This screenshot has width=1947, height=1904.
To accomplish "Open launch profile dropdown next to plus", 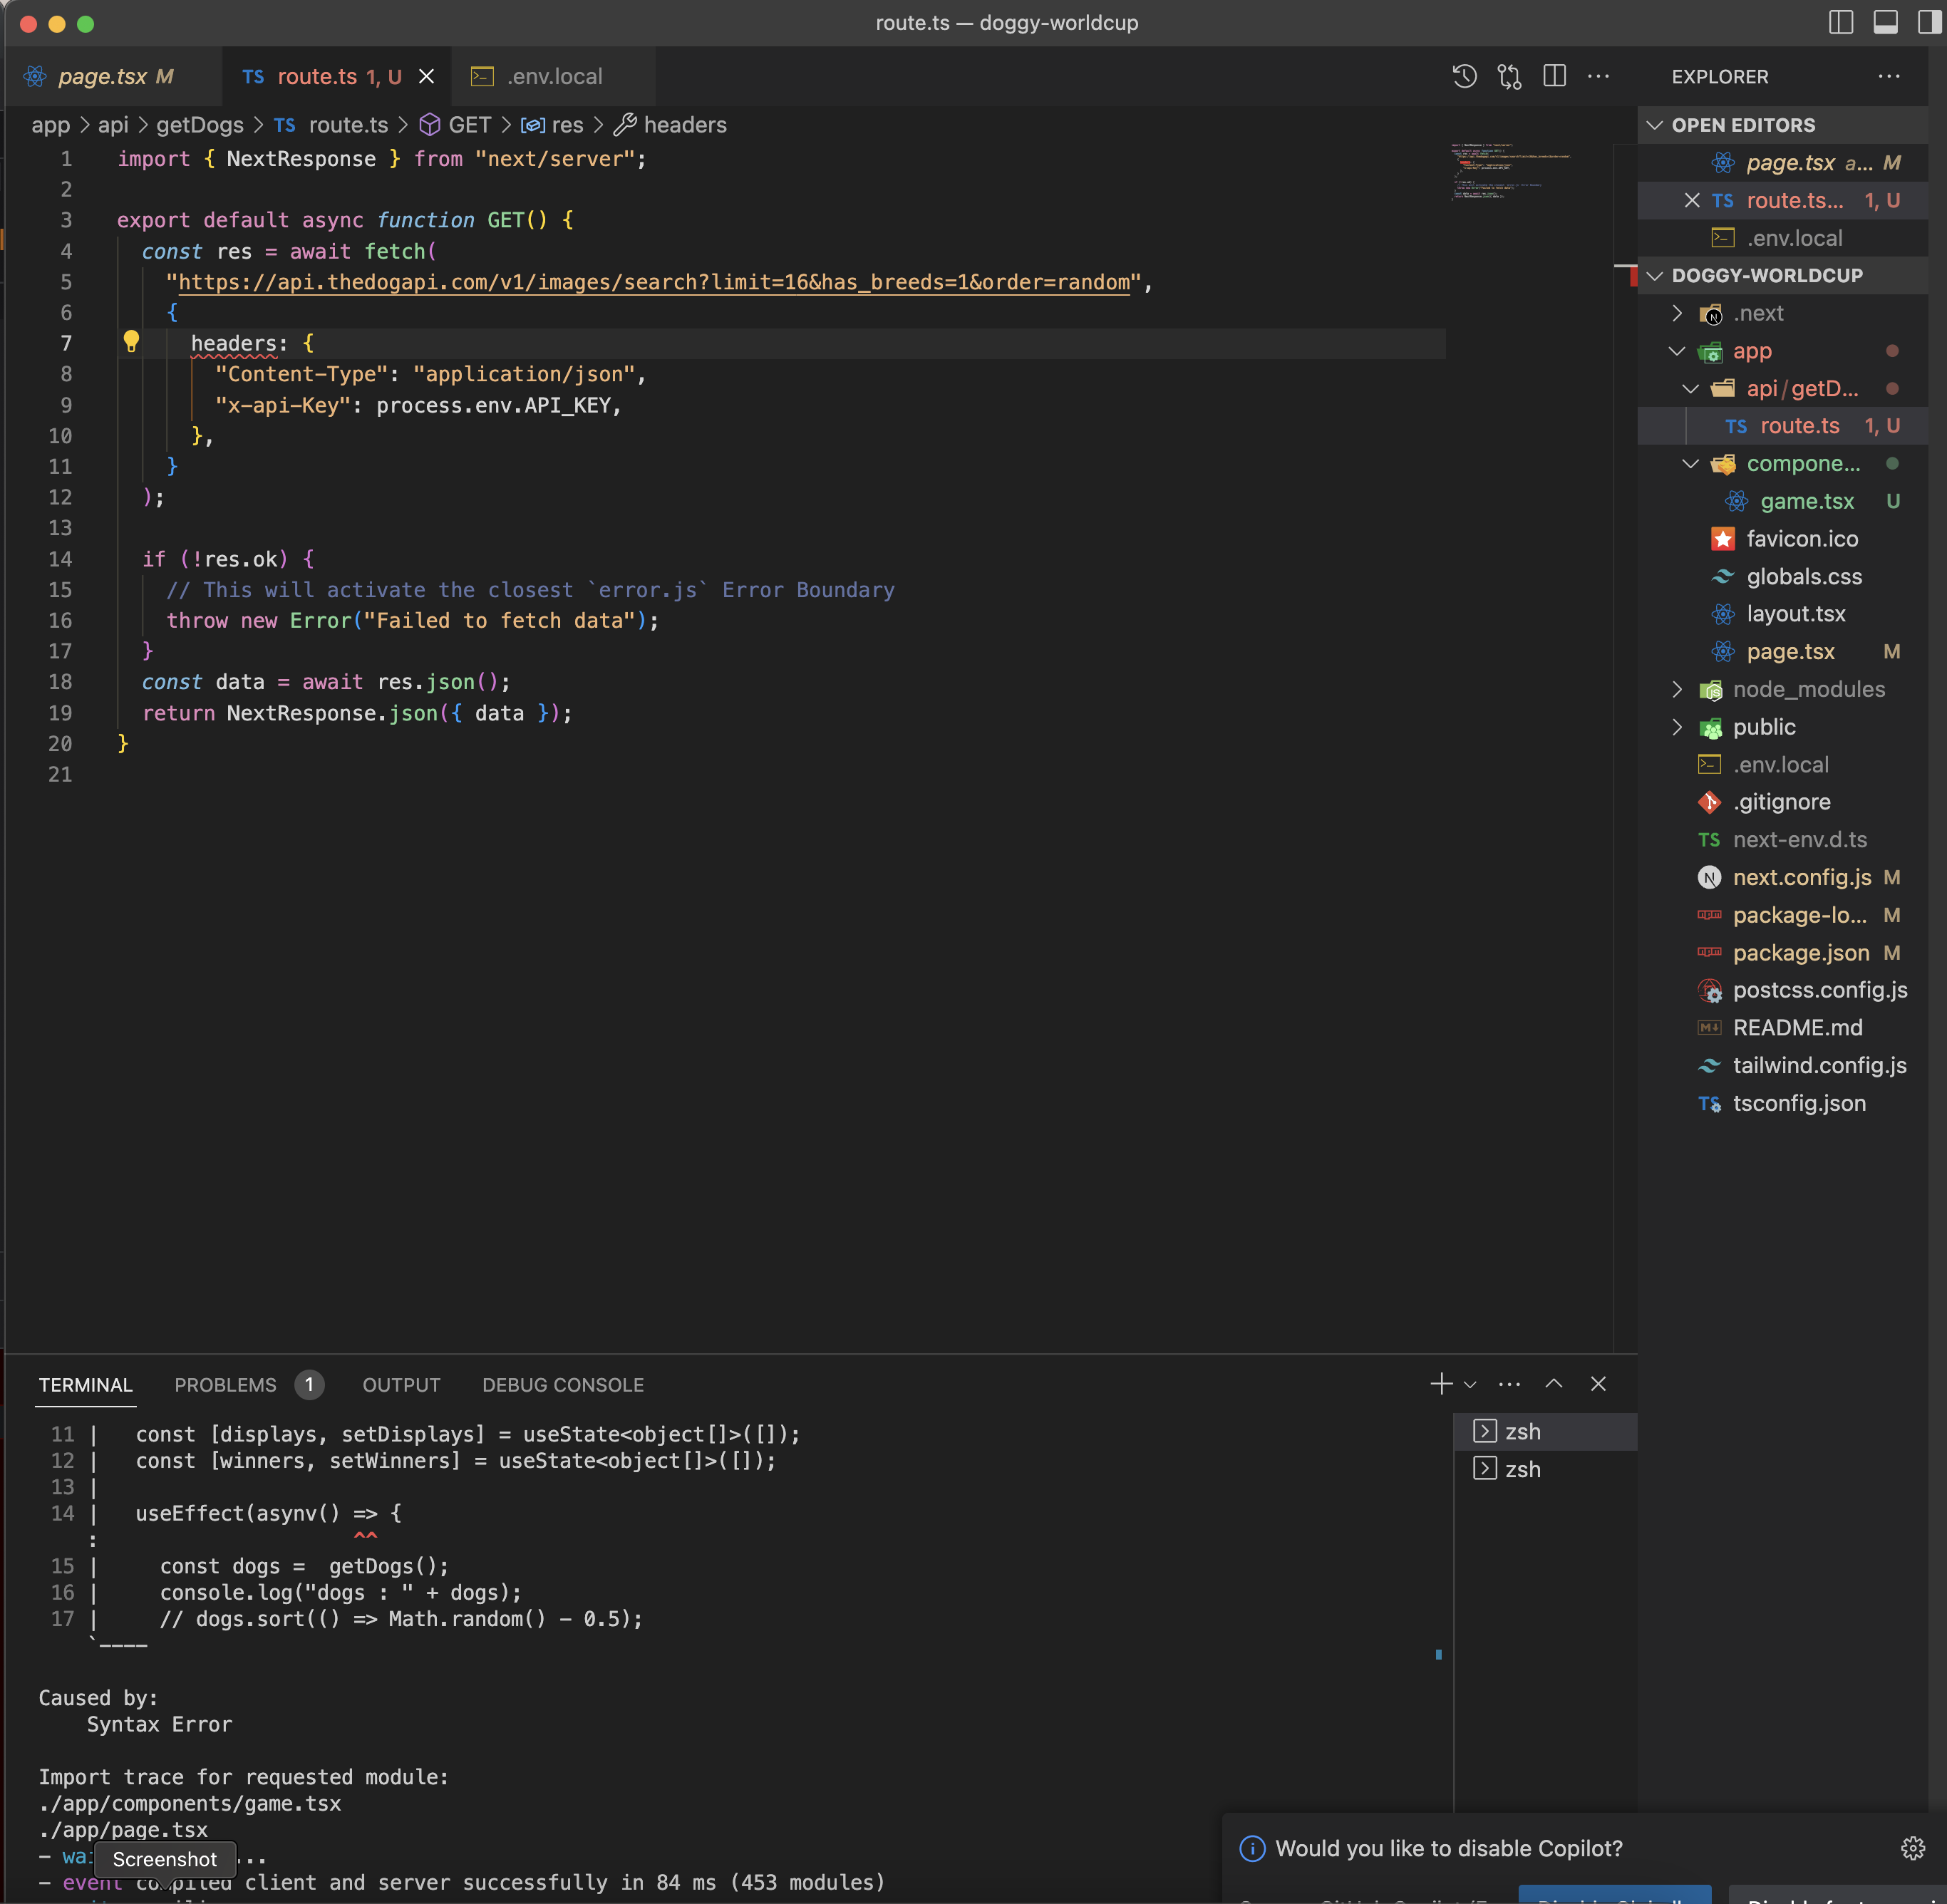I will click(1470, 1385).
